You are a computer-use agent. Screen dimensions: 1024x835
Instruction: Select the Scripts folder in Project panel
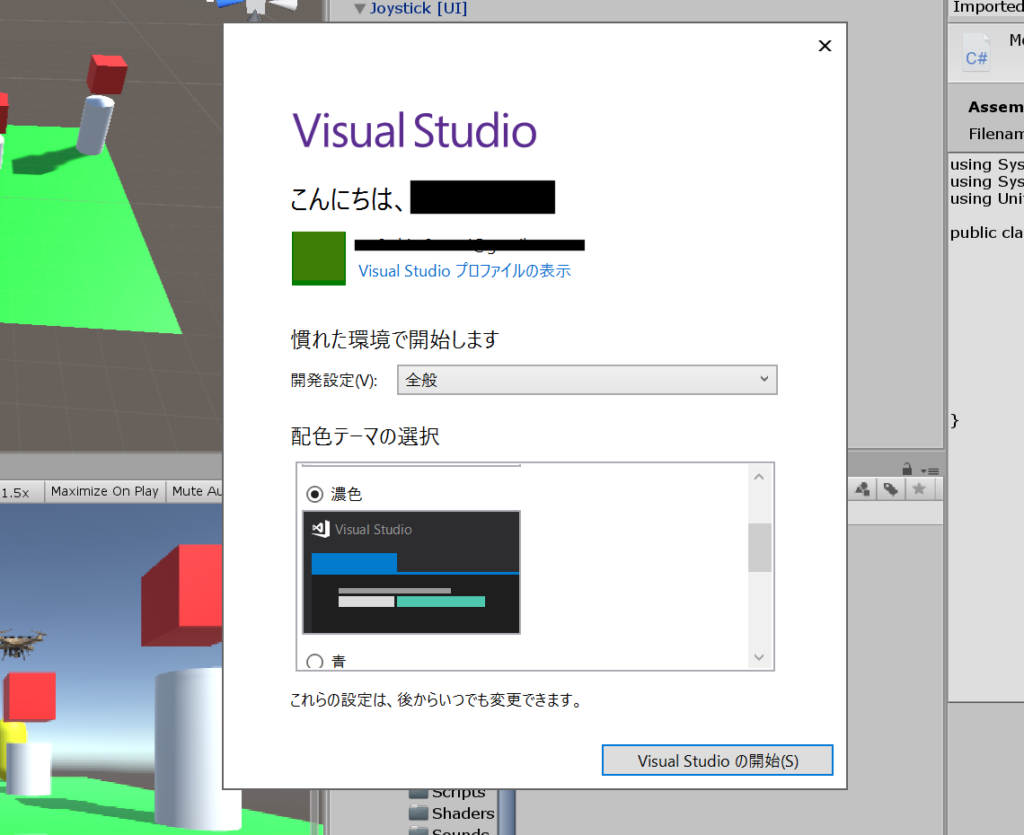(x=458, y=793)
